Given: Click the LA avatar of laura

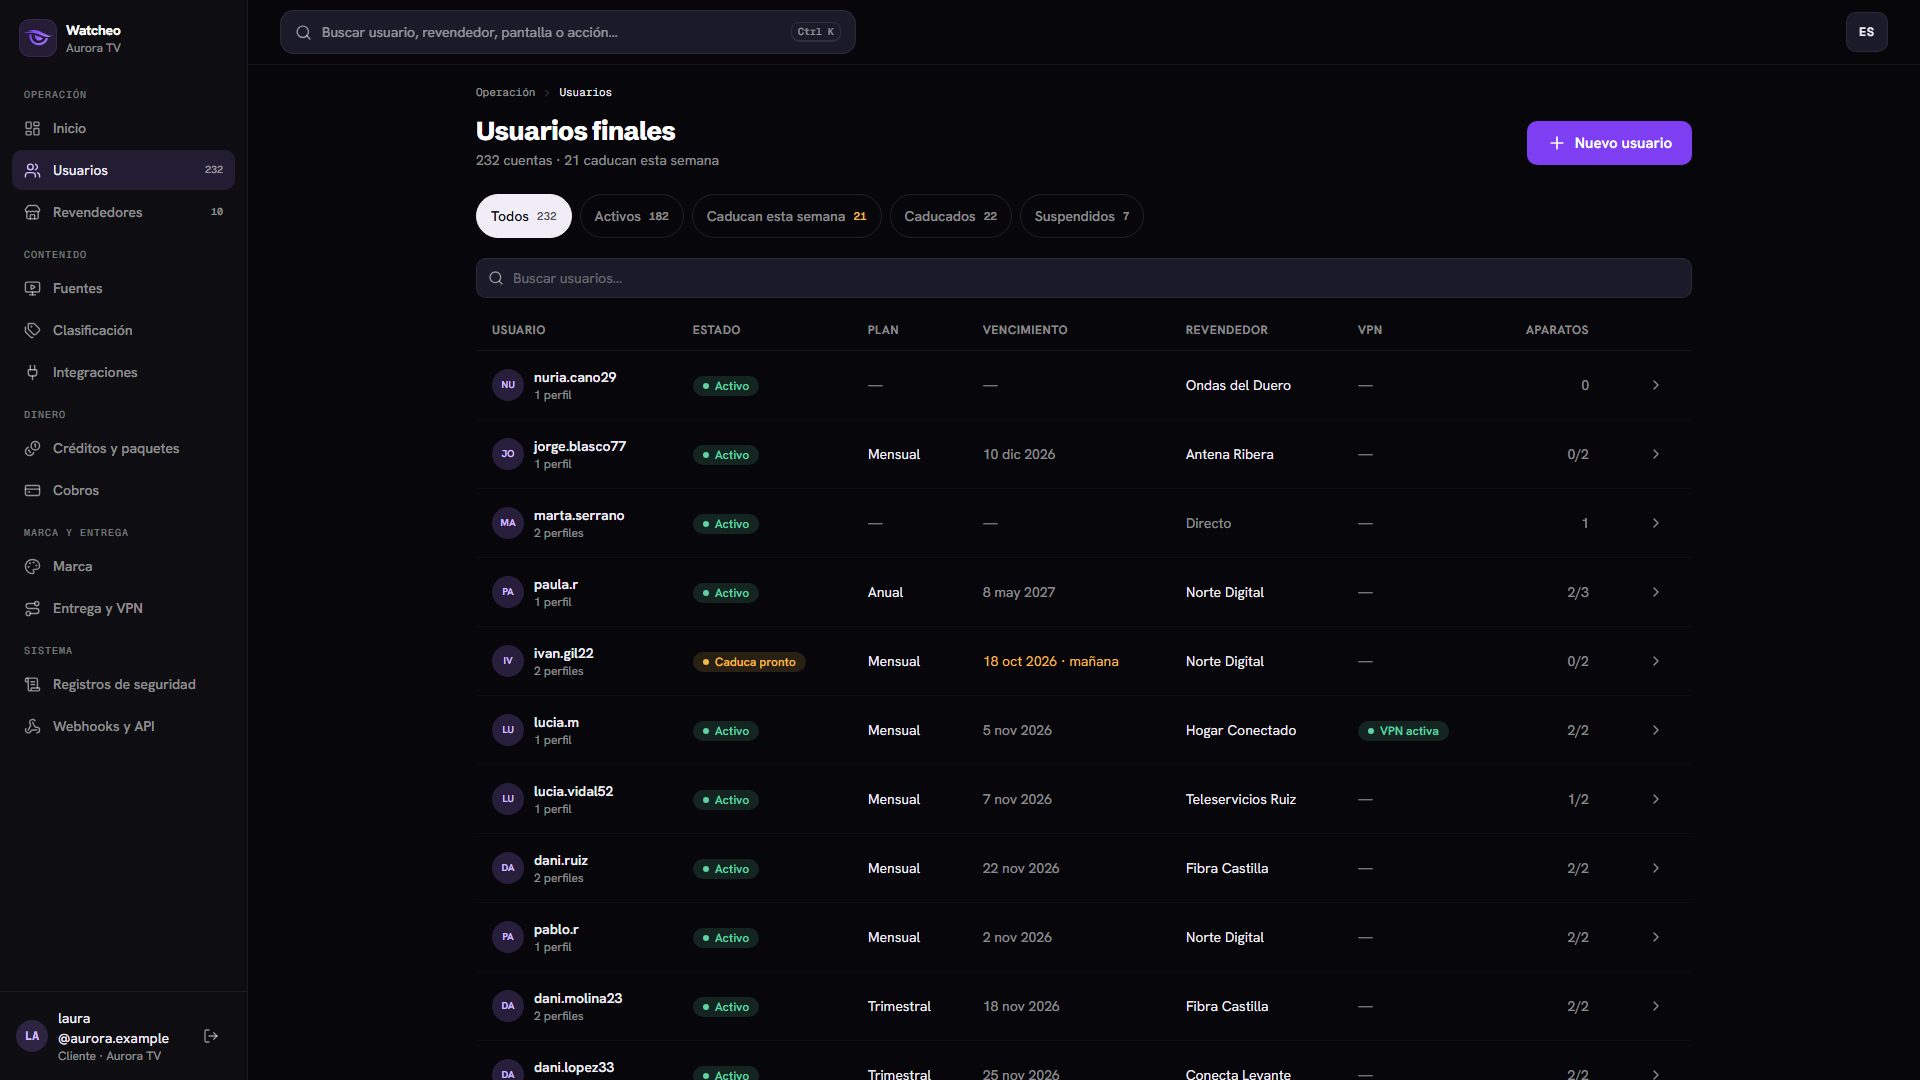Looking at the screenshot, I should pyautogui.click(x=32, y=1037).
